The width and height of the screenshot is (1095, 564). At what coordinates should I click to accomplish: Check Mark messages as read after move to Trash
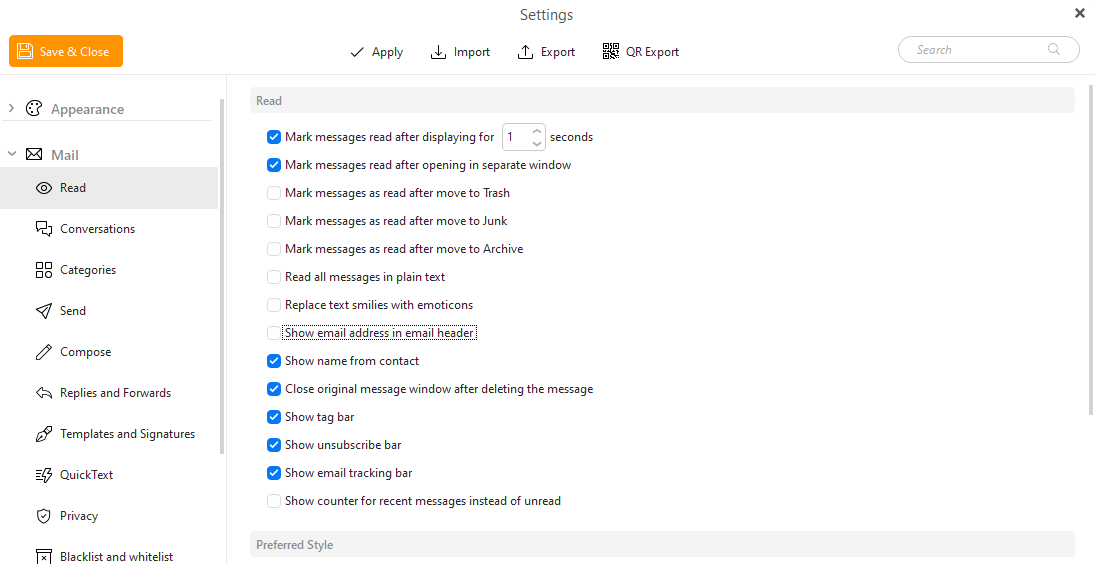(x=274, y=193)
